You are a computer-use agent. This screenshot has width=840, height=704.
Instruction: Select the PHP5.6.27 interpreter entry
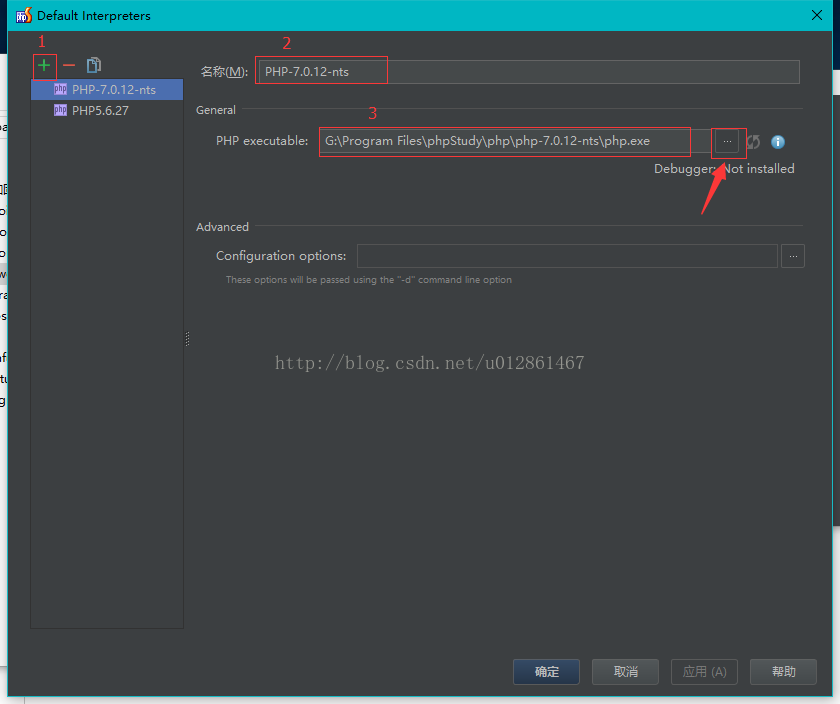[100, 111]
